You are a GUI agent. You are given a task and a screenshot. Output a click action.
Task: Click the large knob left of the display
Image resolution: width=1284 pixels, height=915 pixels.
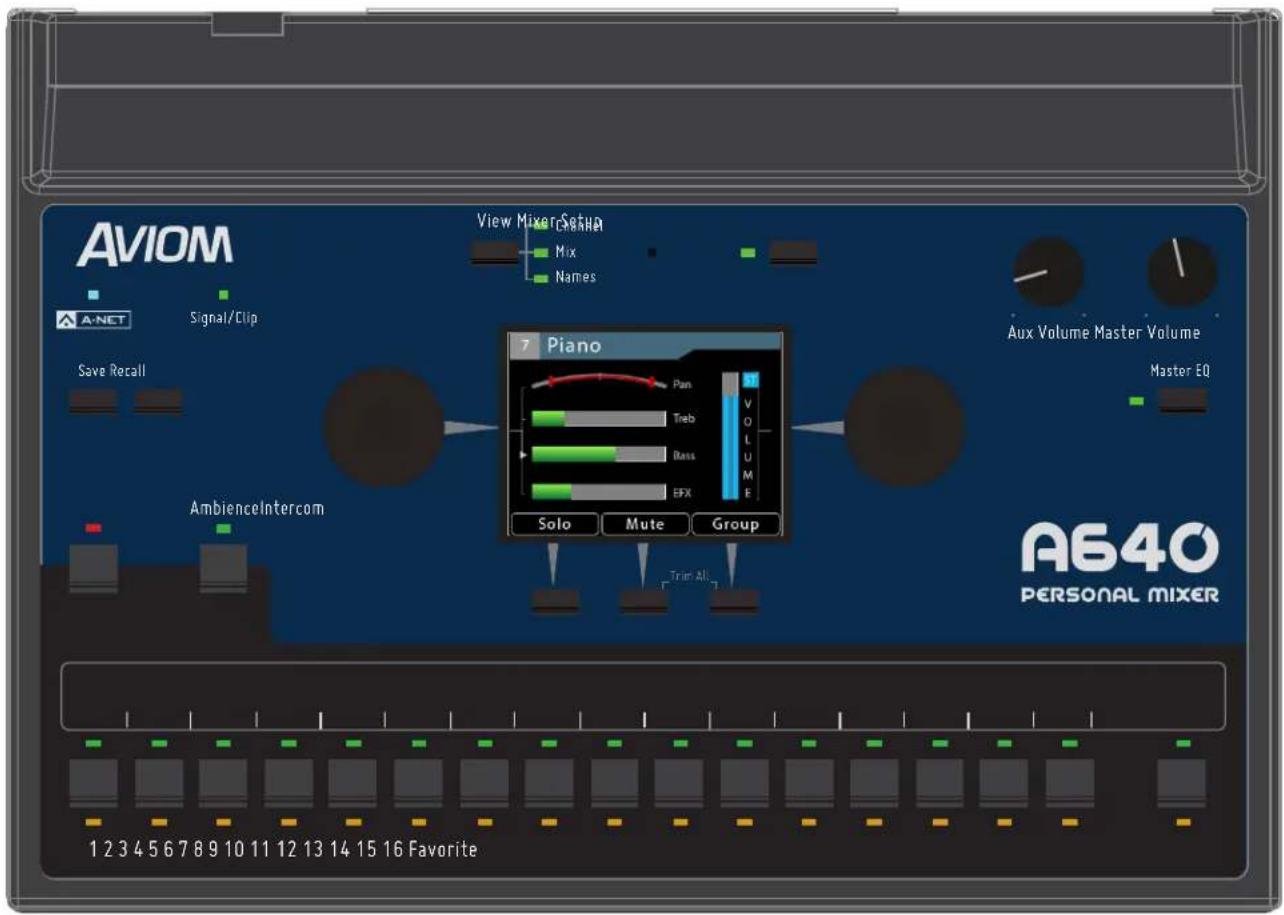click(384, 427)
